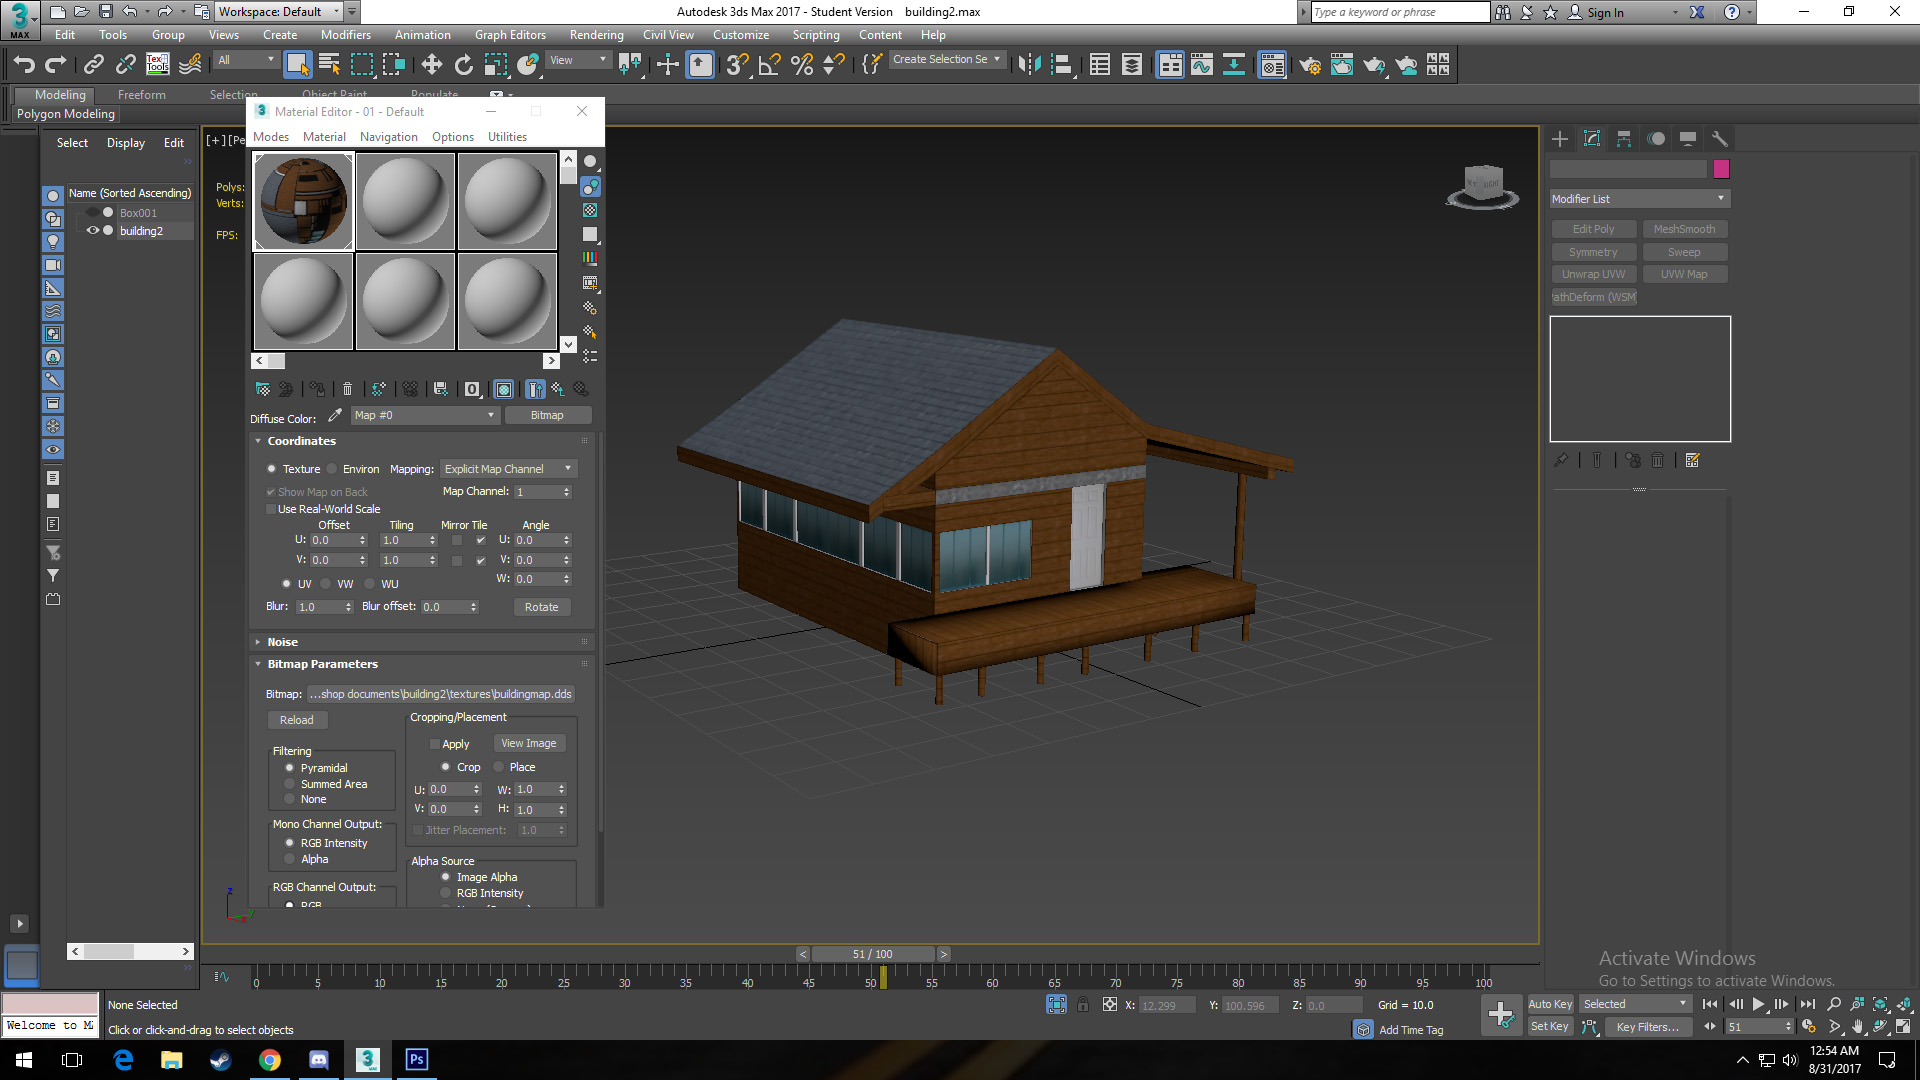Click the Redo arrow in main toolbar
This screenshot has width=1920, height=1080.
point(56,65)
